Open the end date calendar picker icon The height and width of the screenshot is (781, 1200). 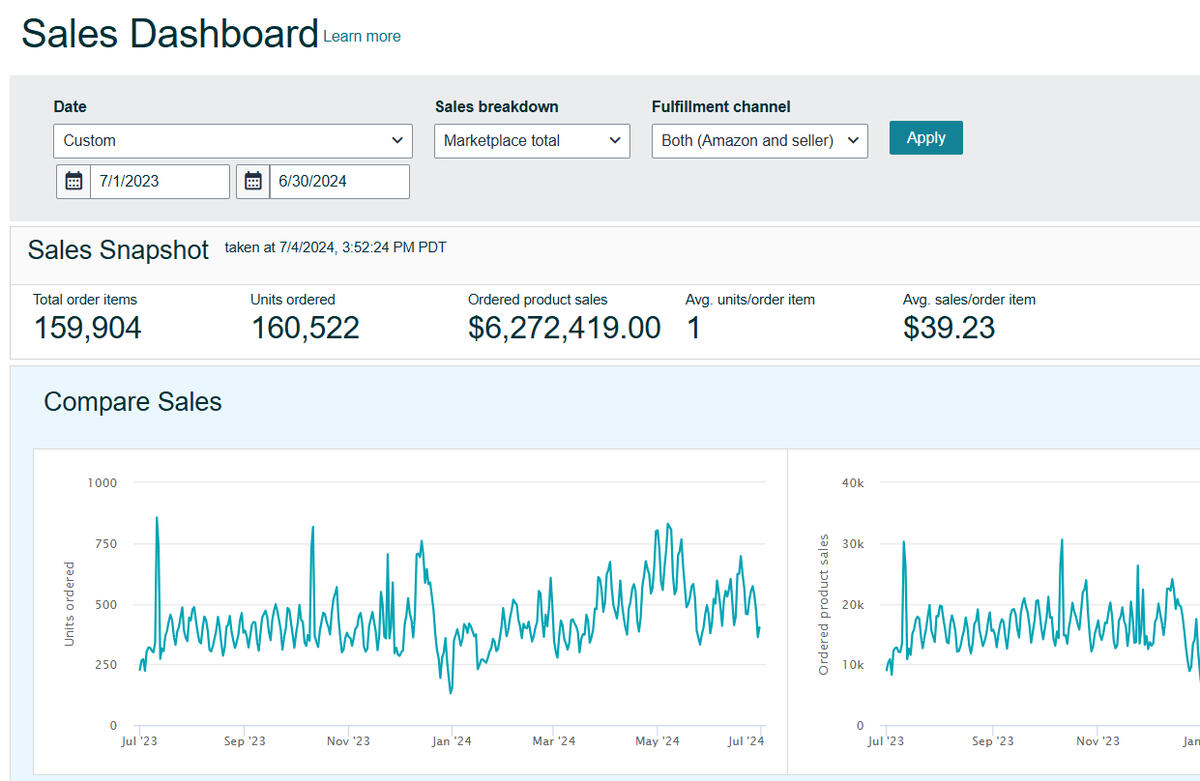(x=253, y=181)
